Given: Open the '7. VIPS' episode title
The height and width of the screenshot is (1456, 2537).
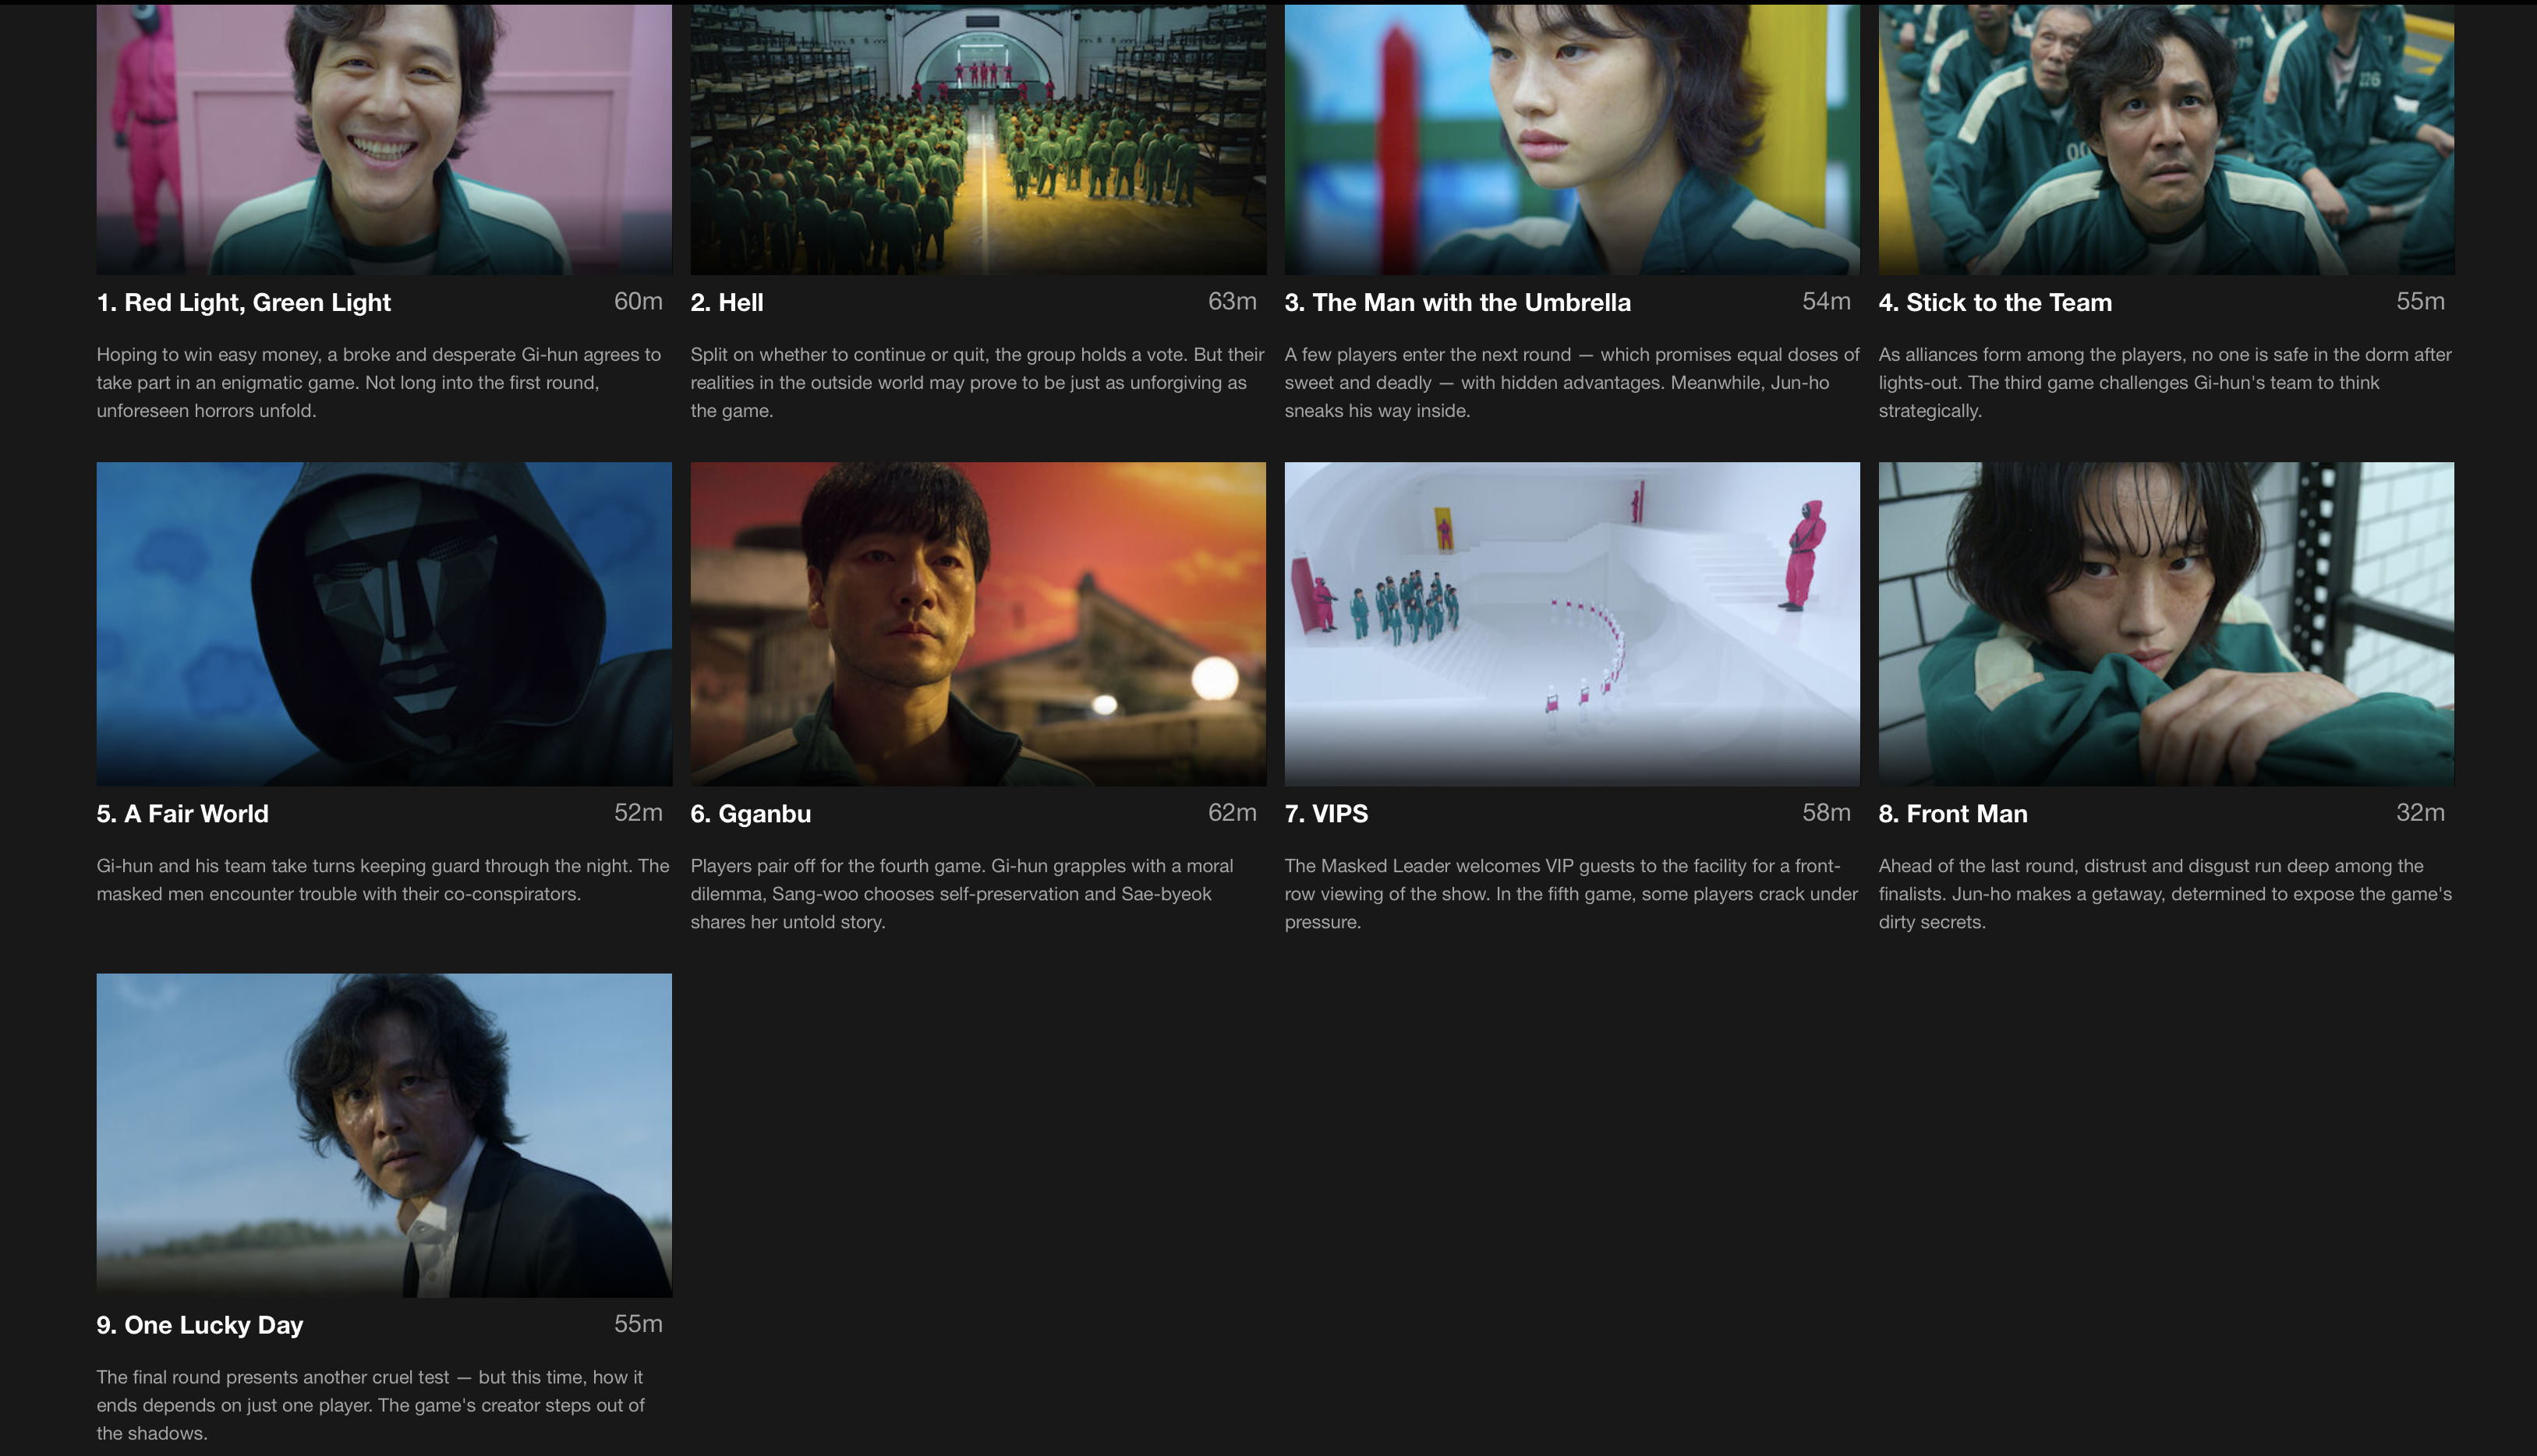Looking at the screenshot, I should (1326, 814).
